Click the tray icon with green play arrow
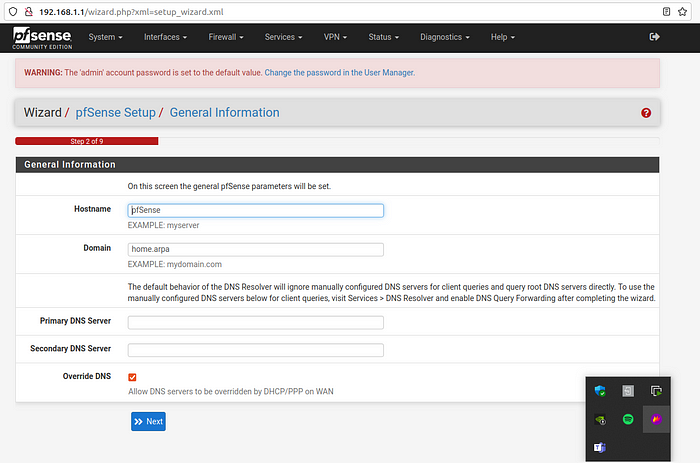The height and width of the screenshot is (463, 700). [x=656, y=391]
